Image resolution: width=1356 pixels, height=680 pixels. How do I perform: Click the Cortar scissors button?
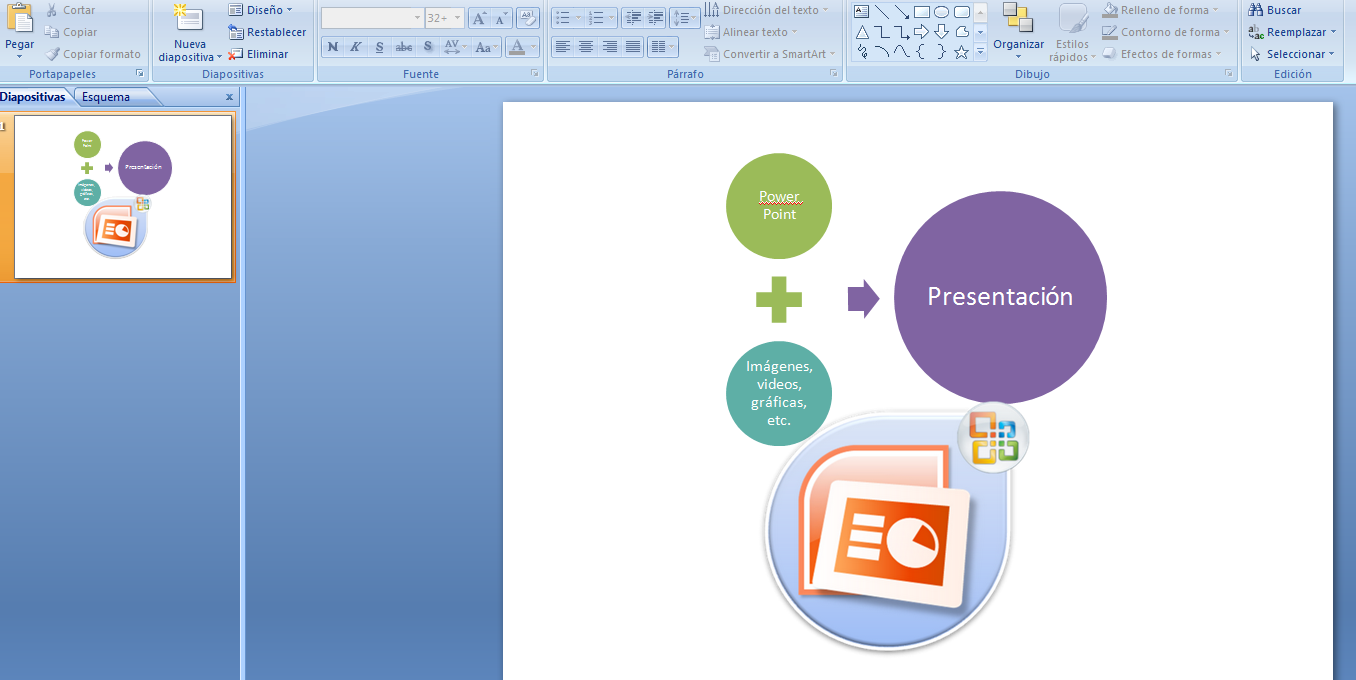[x=70, y=10]
